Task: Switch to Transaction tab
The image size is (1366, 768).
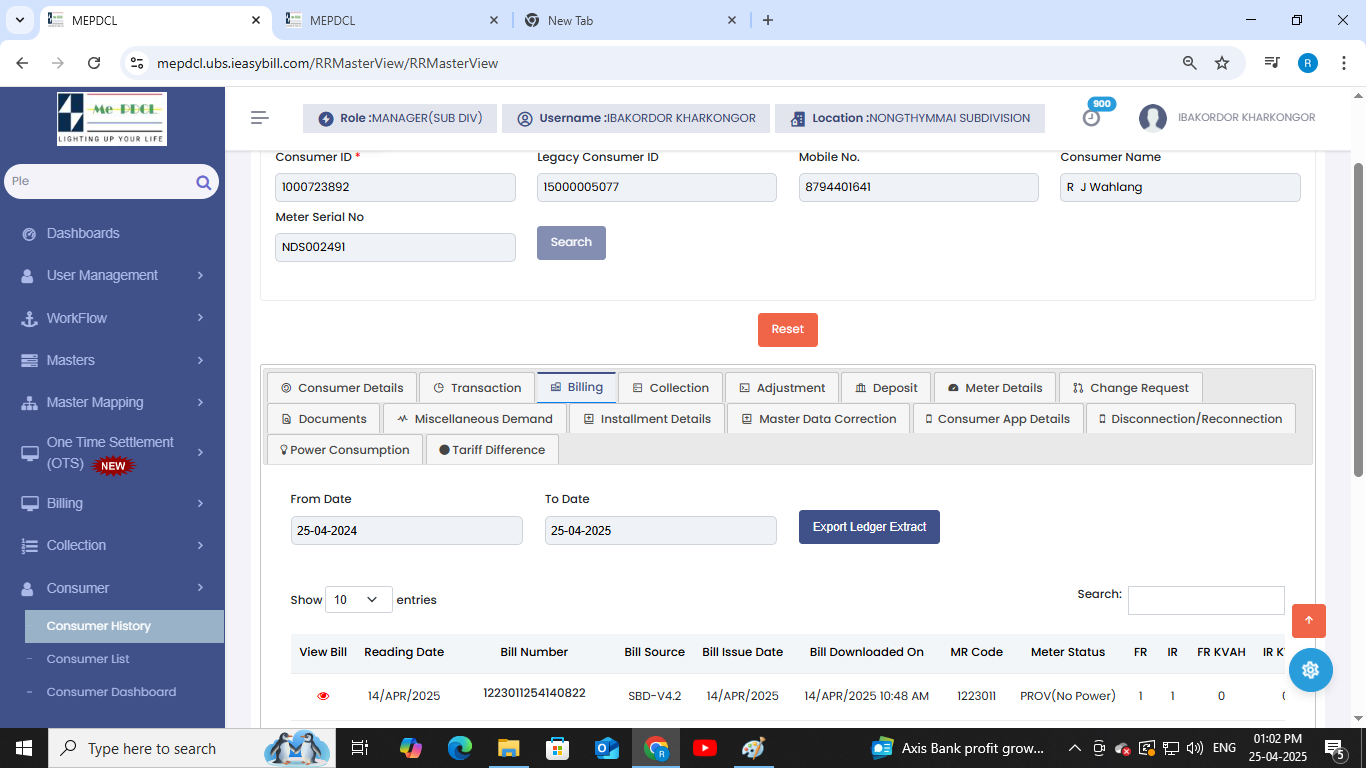Action: click(477, 388)
